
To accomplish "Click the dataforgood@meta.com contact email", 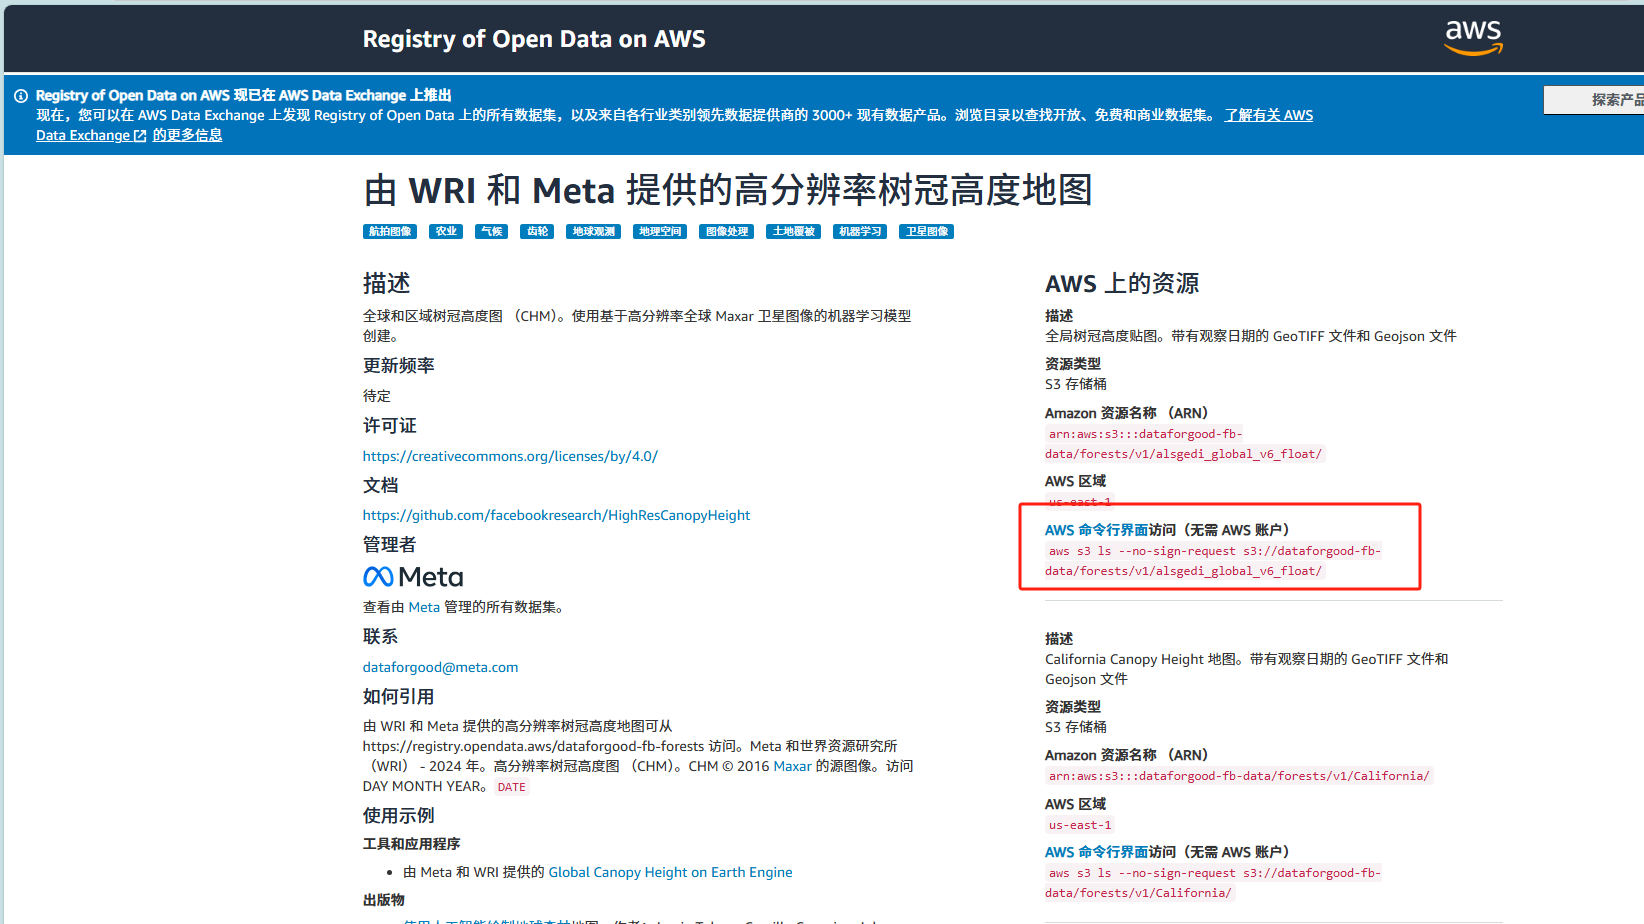I will click(440, 667).
